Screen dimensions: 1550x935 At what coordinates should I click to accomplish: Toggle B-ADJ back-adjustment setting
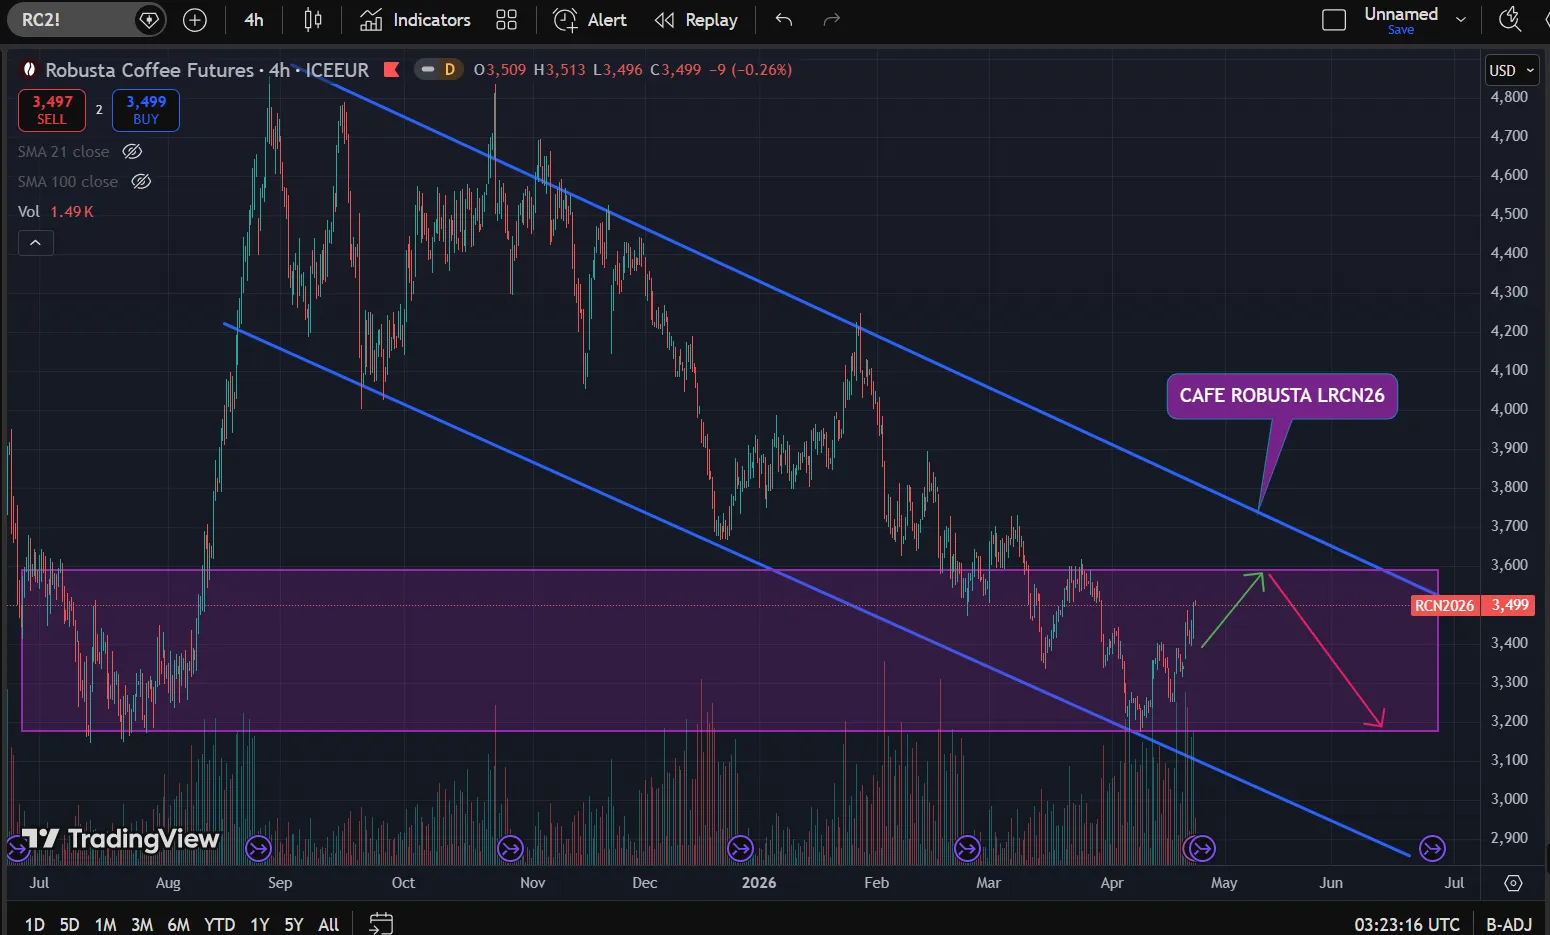pyautogui.click(x=1508, y=924)
